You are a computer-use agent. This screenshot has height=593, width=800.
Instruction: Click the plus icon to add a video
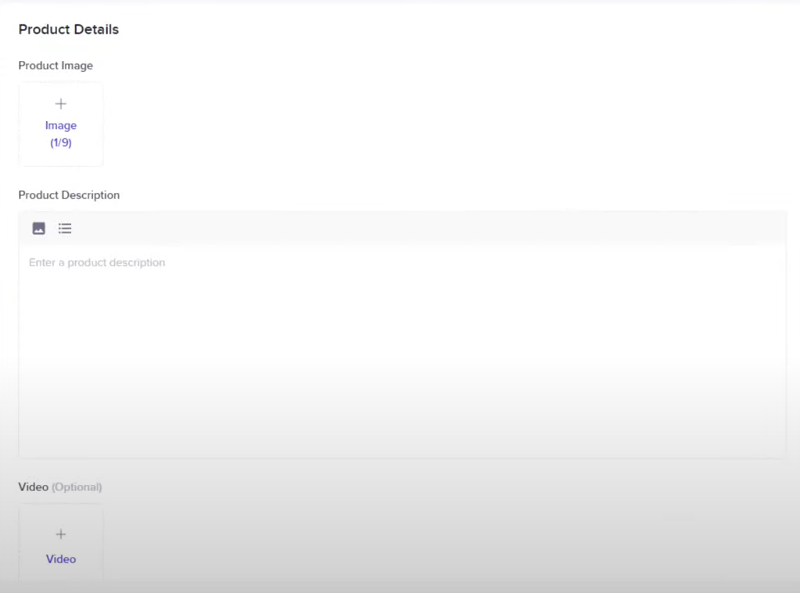pos(61,534)
